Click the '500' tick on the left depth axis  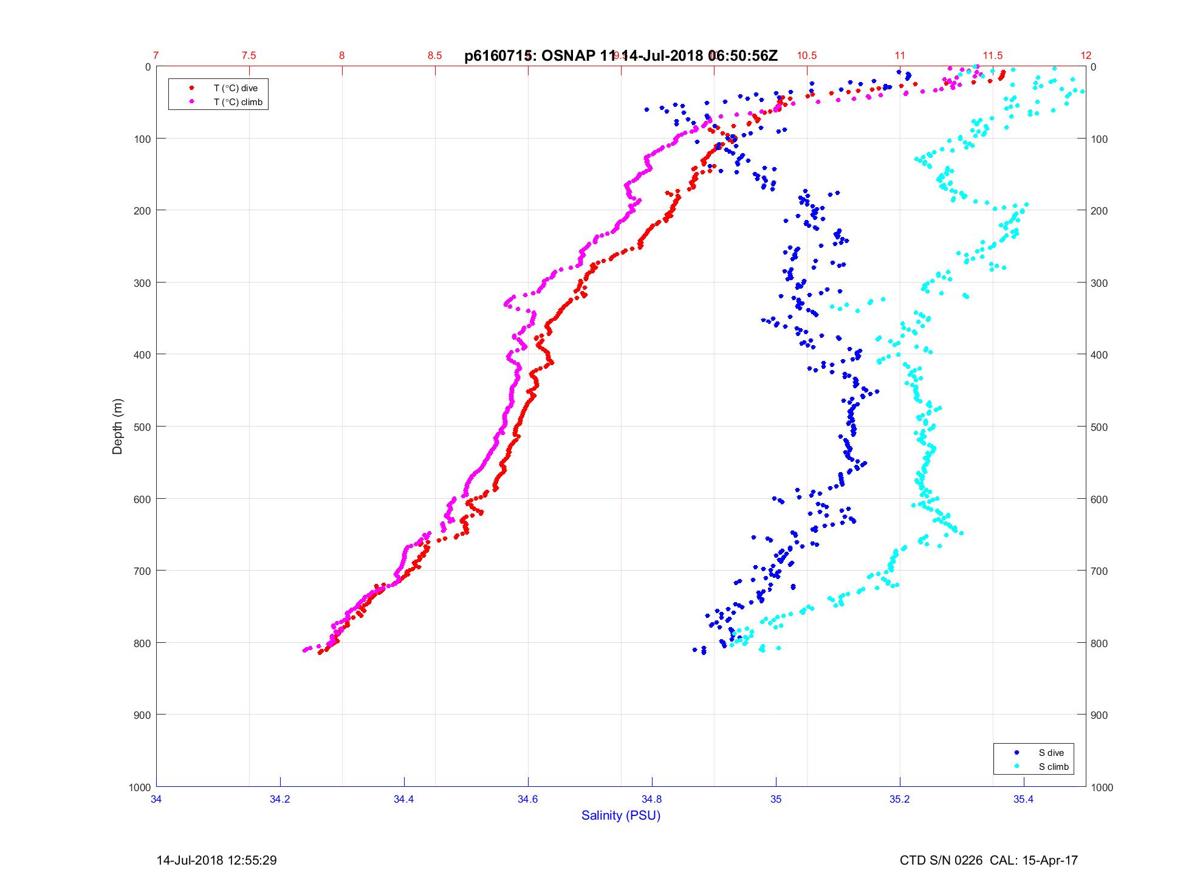coord(141,427)
